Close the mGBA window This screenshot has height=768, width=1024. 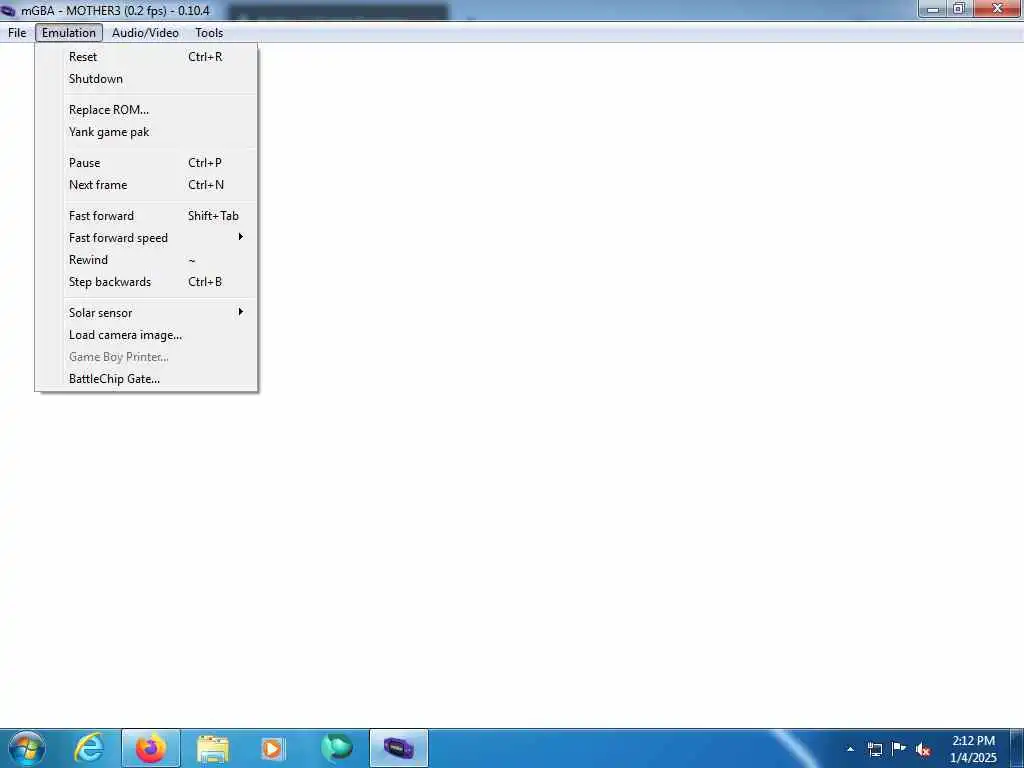pyautogui.click(x=997, y=9)
